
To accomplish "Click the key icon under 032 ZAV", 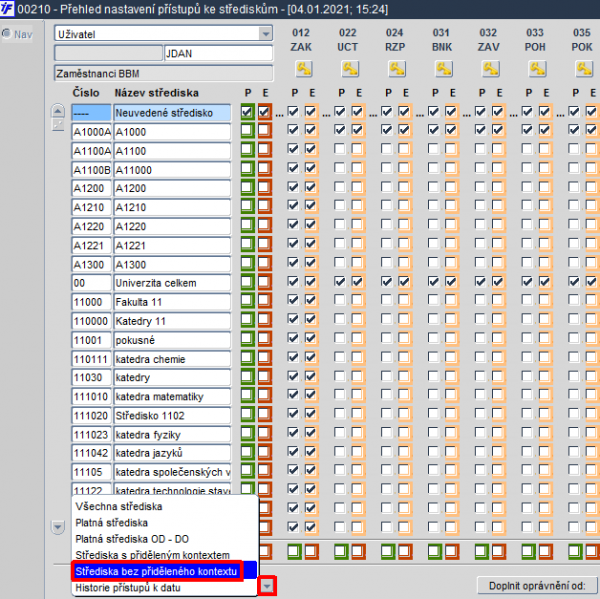I will [491, 69].
